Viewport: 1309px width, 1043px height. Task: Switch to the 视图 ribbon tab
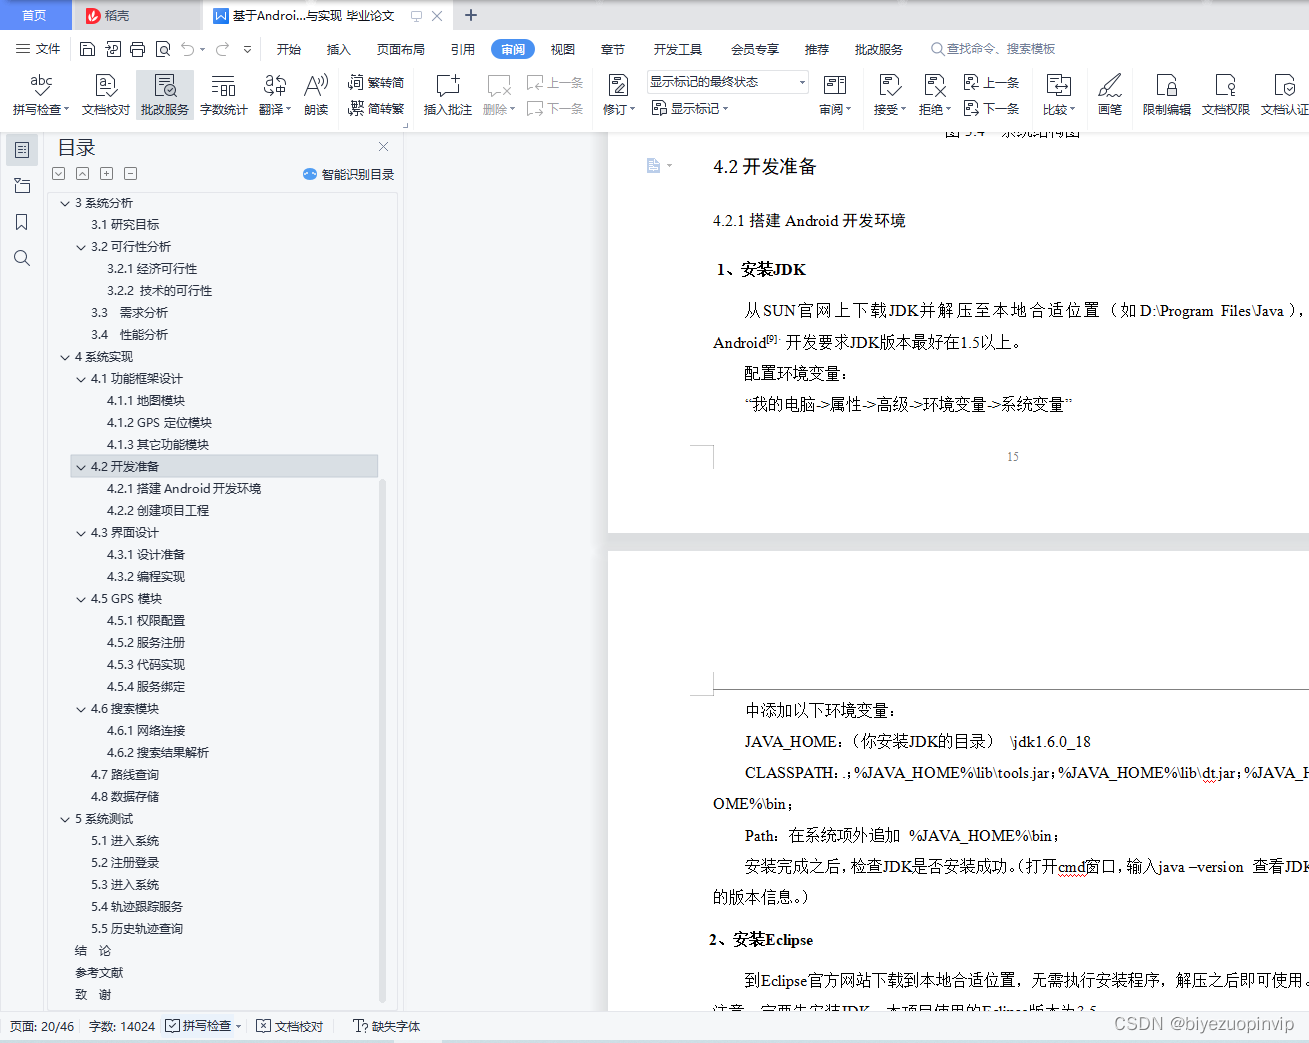click(563, 49)
